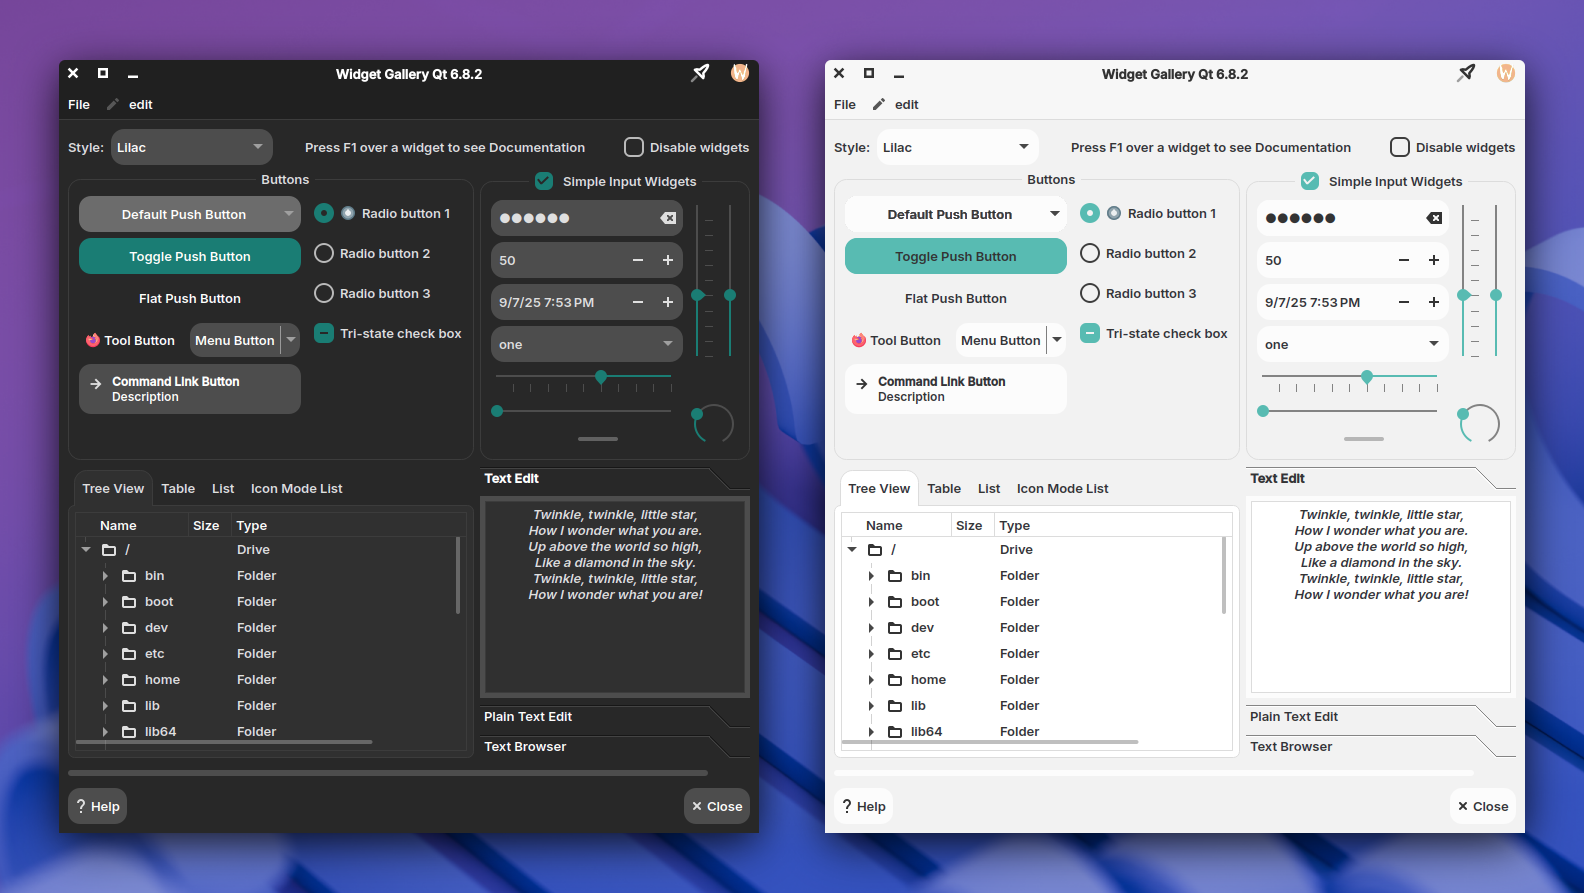Click the dial knob in light window
The height and width of the screenshot is (893, 1584).
click(x=1464, y=413)
